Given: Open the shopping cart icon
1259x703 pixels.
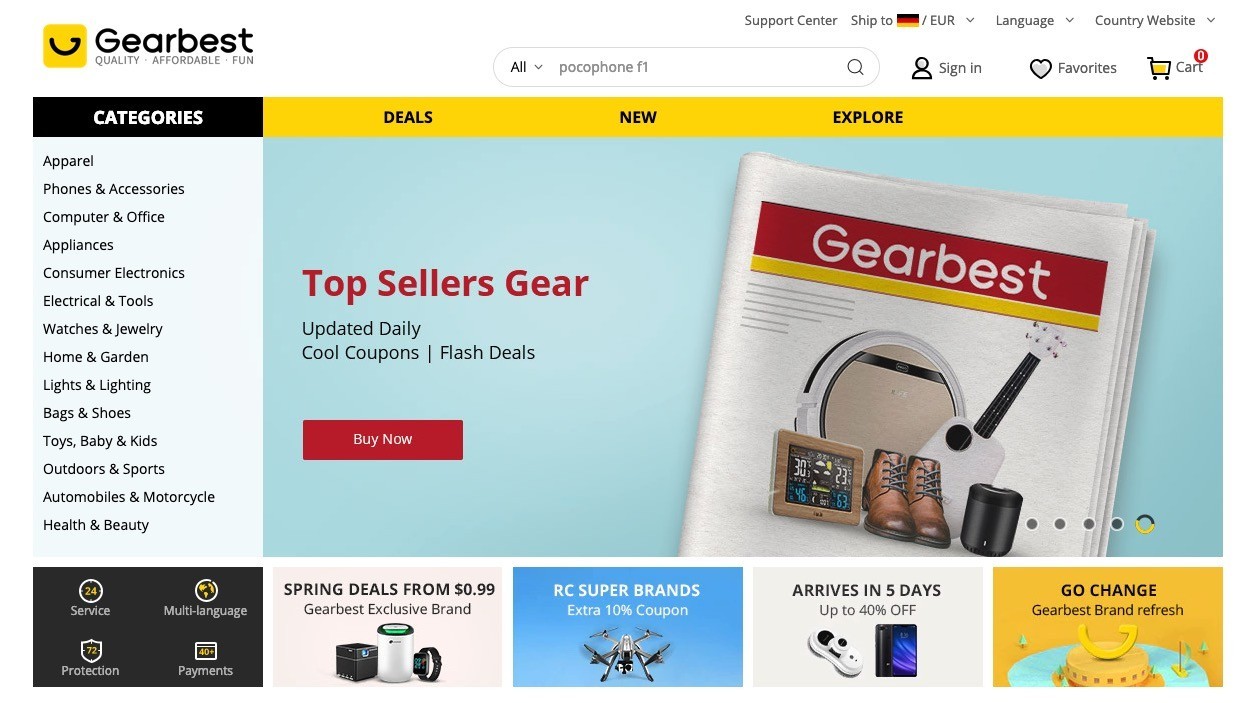Looking at the screenshot, I should pos(1159,68).
